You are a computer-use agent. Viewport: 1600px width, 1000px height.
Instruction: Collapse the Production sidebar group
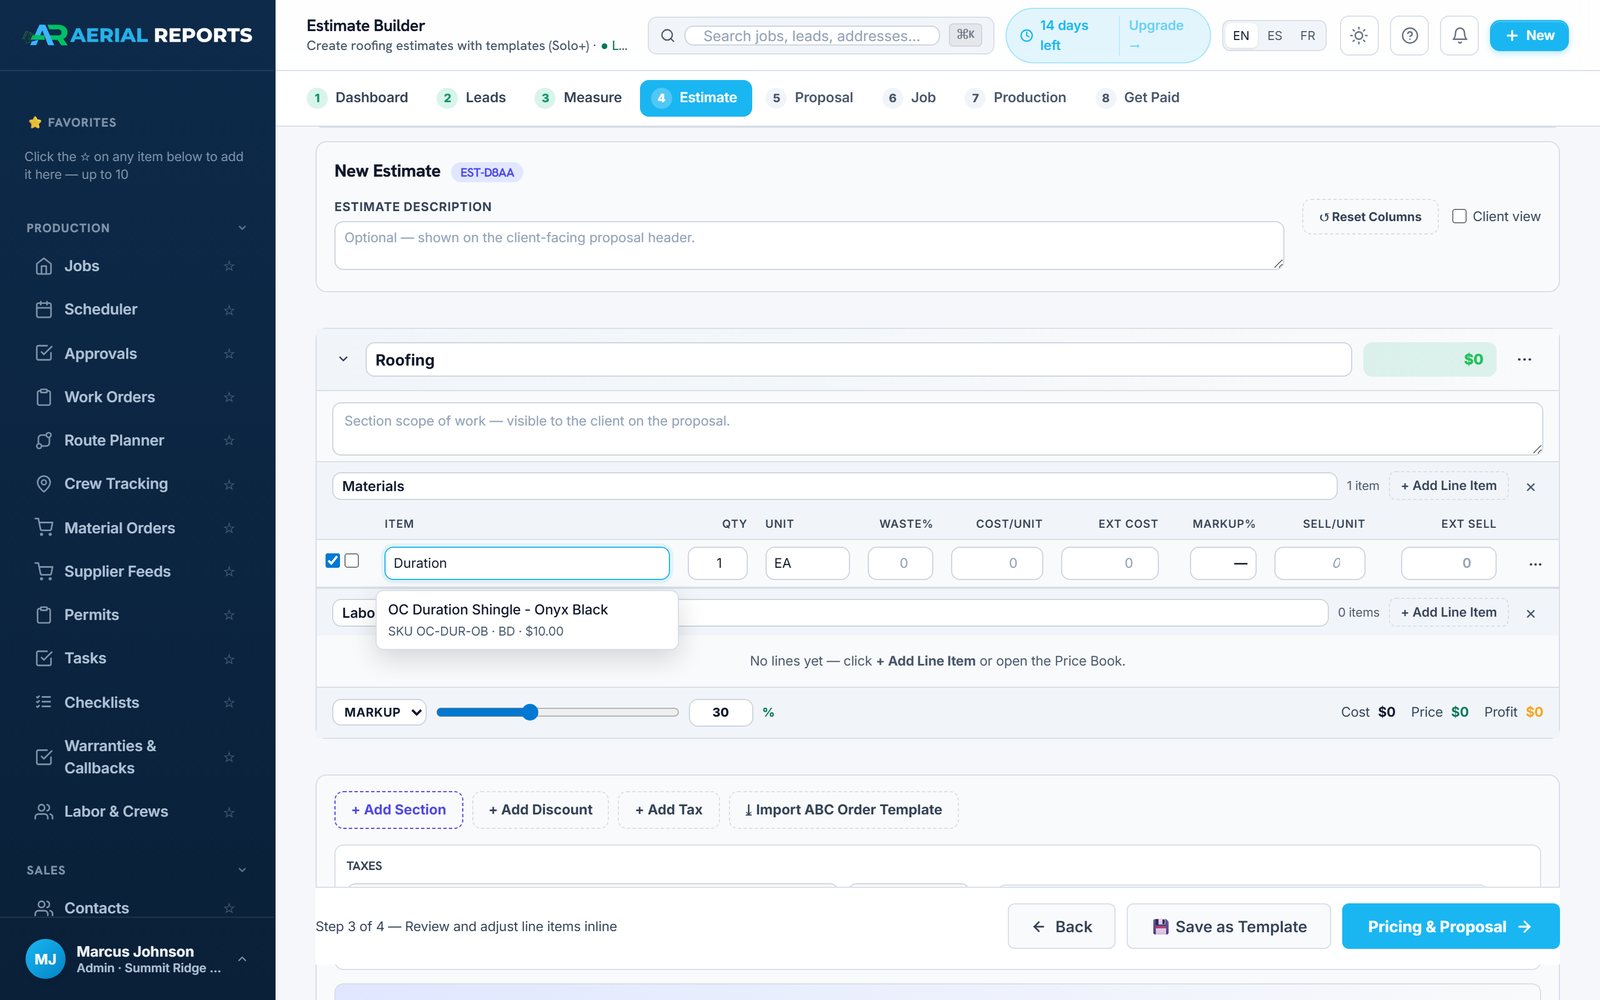pos(242,228)
